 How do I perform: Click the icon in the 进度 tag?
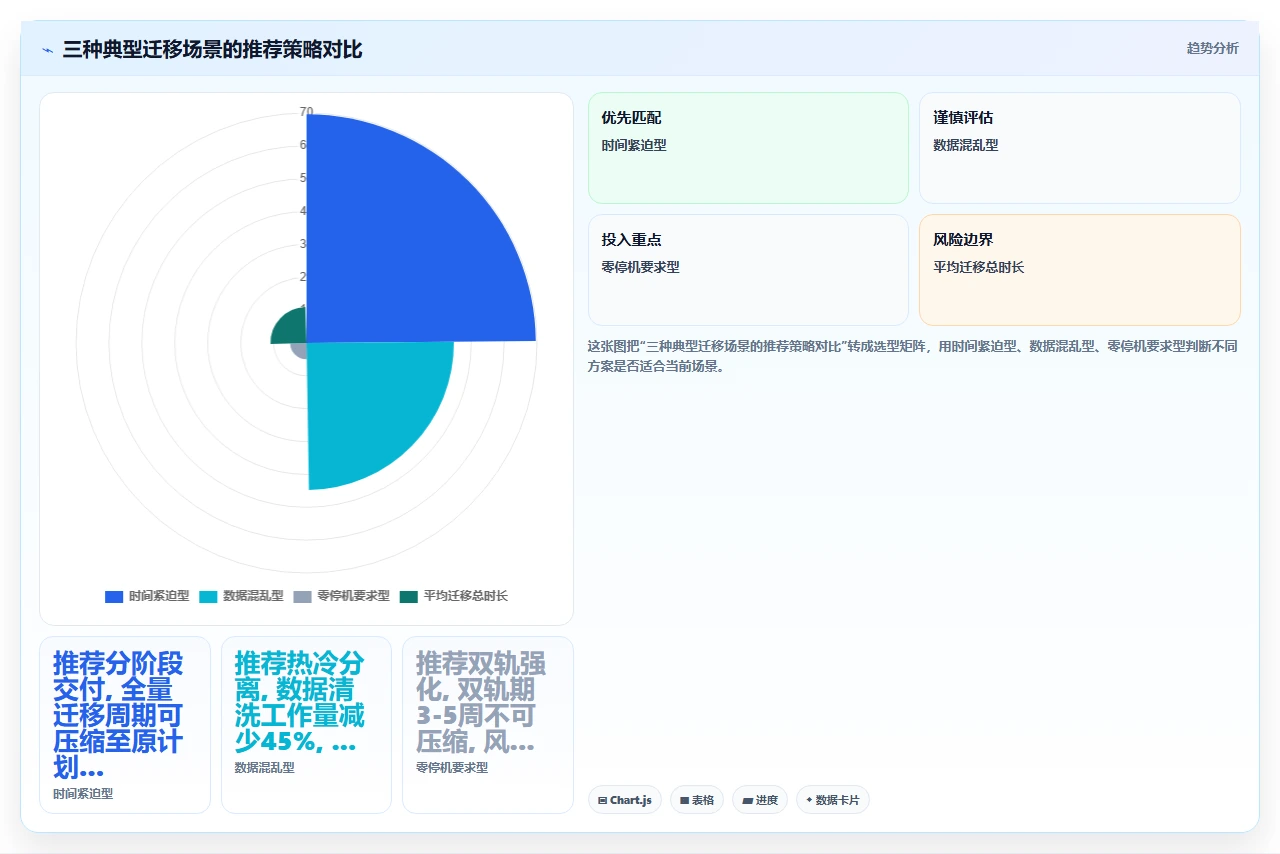point(747,800)
